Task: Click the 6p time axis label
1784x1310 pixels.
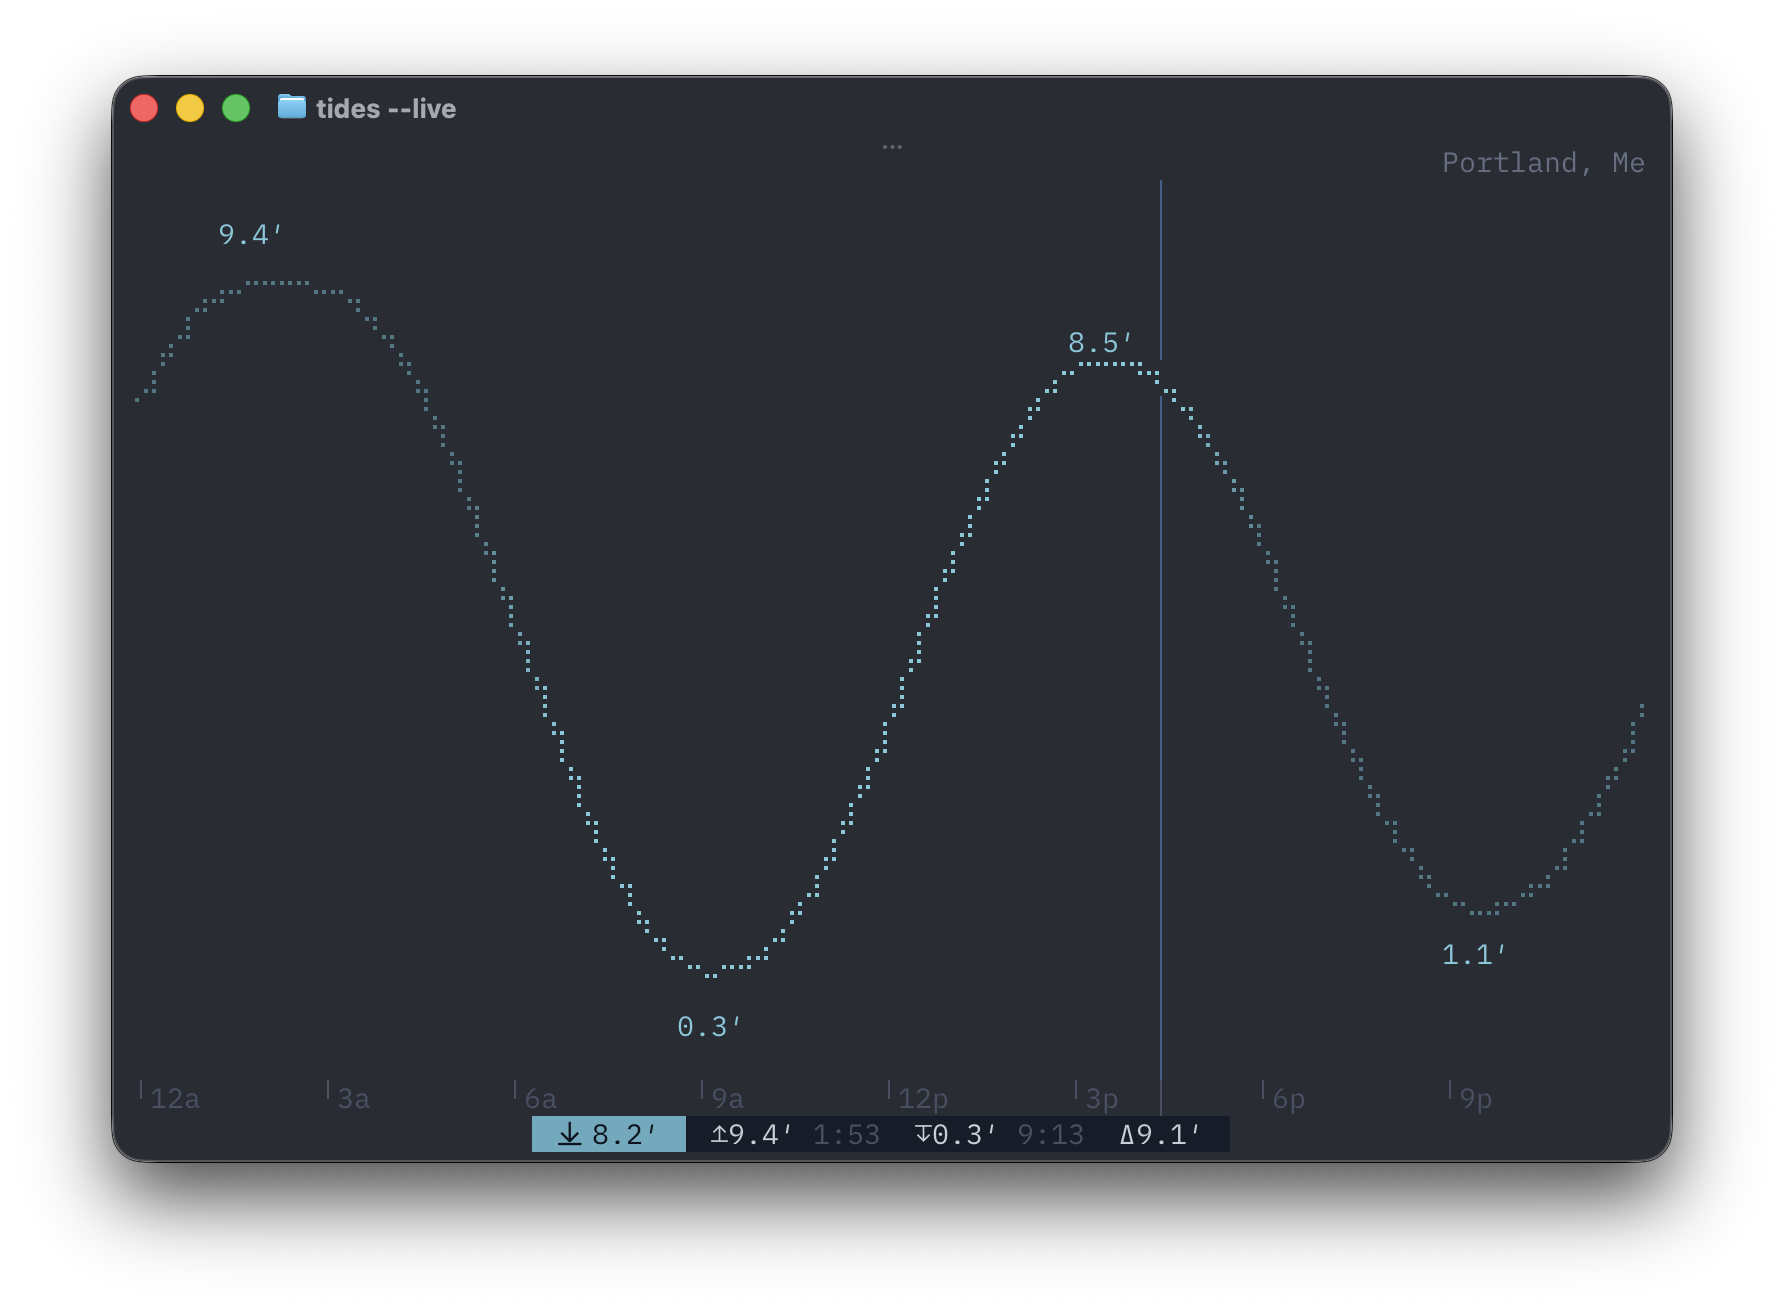Action: point(1289,1099)
